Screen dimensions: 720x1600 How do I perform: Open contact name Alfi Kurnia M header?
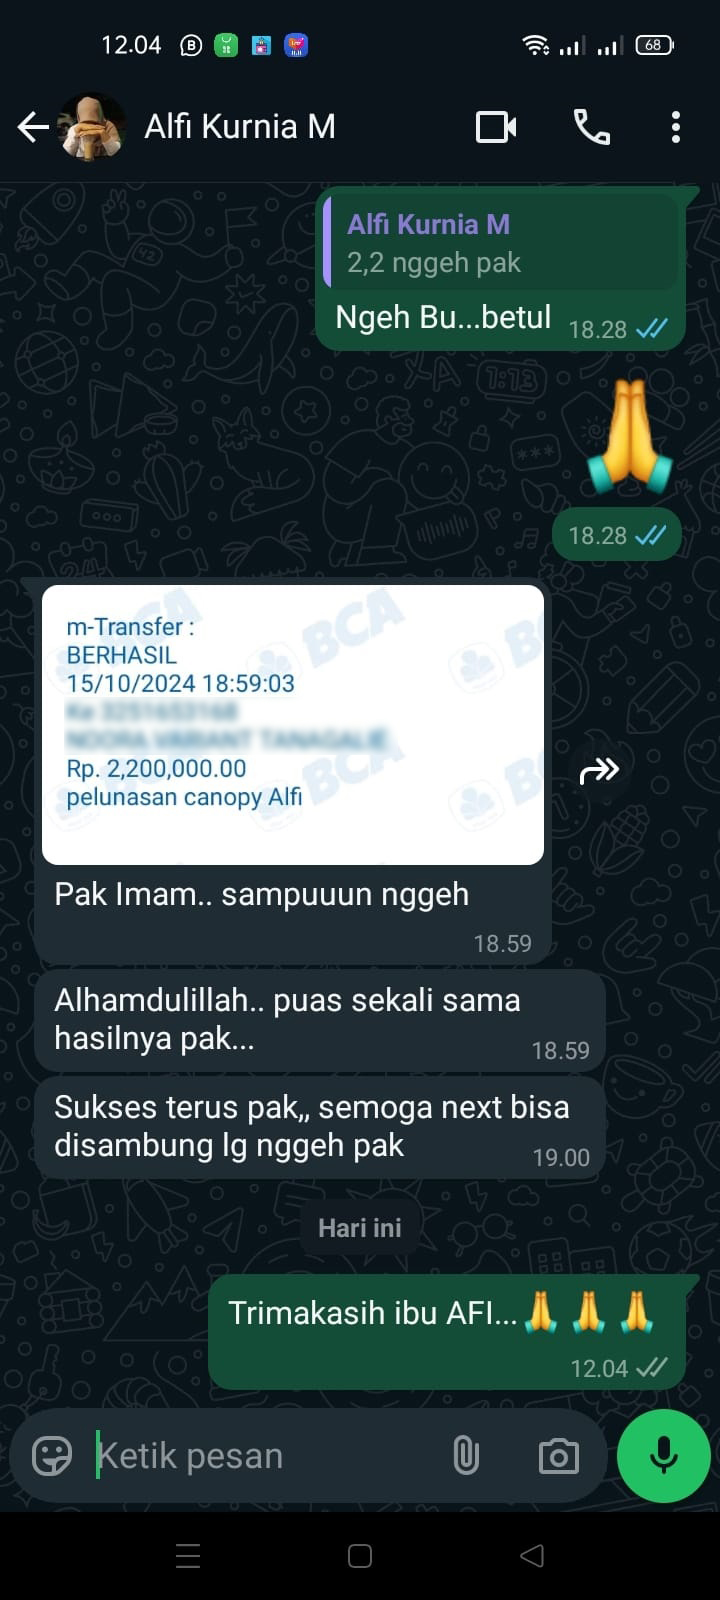240,127
